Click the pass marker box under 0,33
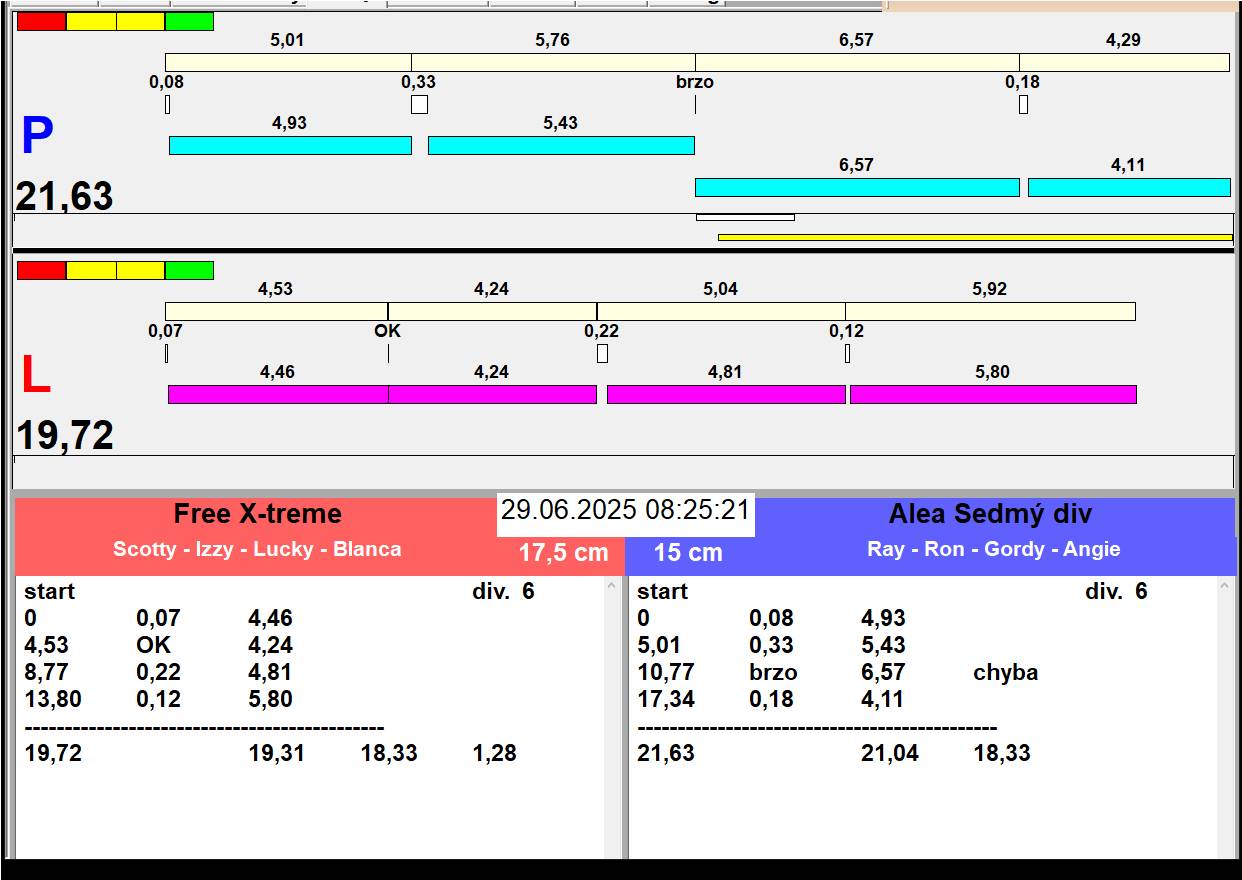The width and height of the screenshot is (1242, 880). point(419,104)
